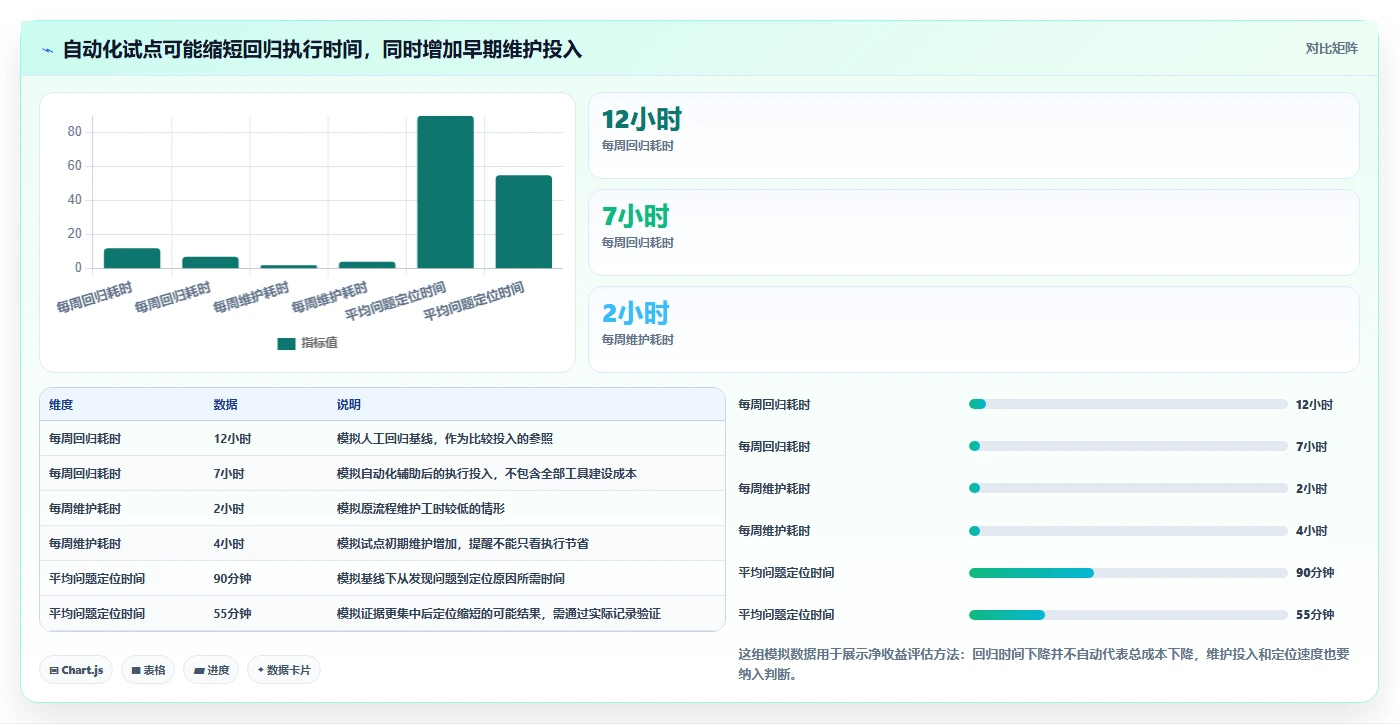Open the 7小时 data card
Screen dimensions: 1399x724
[x=974, y=232]
